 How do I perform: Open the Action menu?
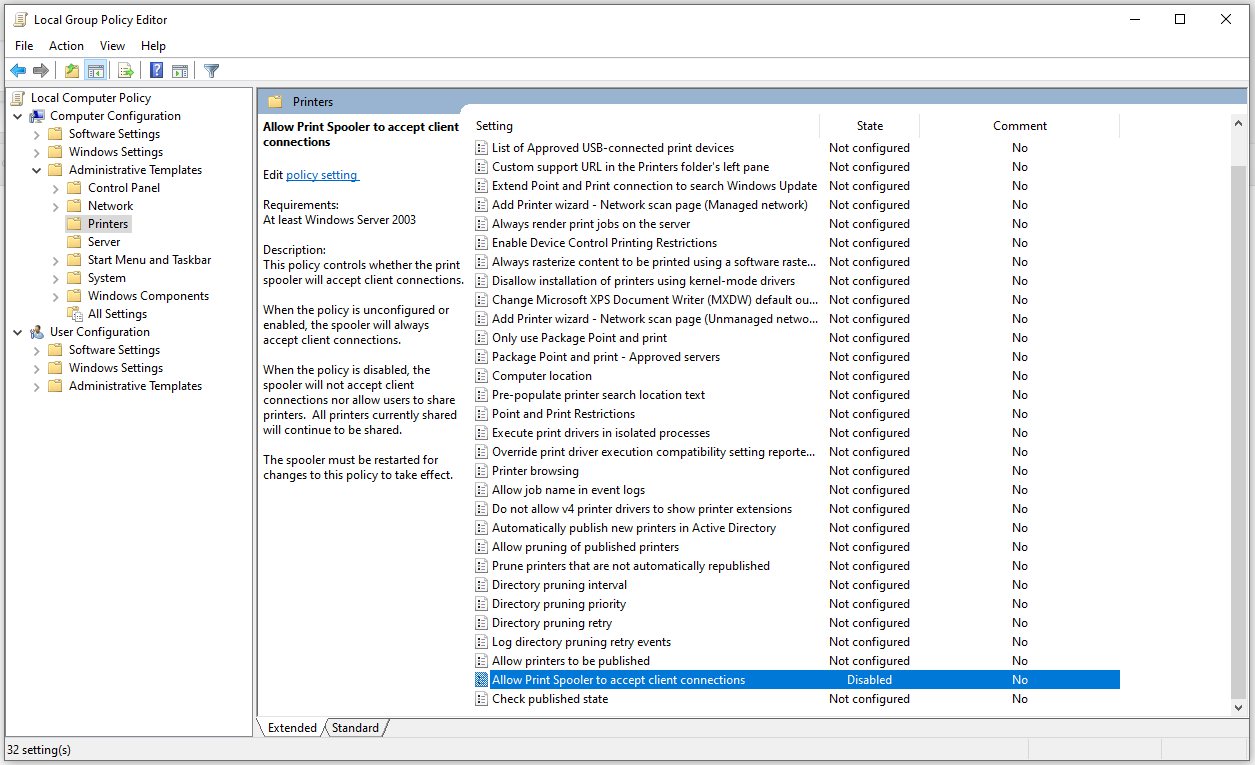pyautogui.click(x=66, y=46)
